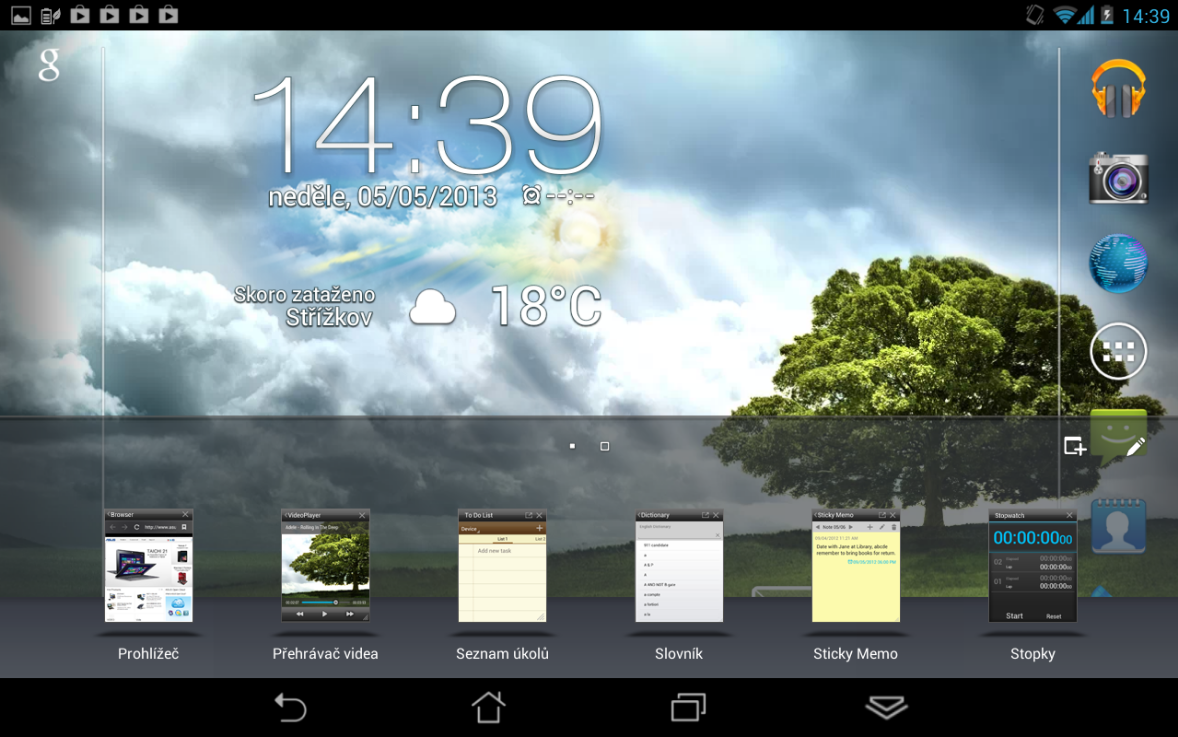Open the Slovník dictionary thumbnail
Screen dimensions: 1178x737
(679, 565)
